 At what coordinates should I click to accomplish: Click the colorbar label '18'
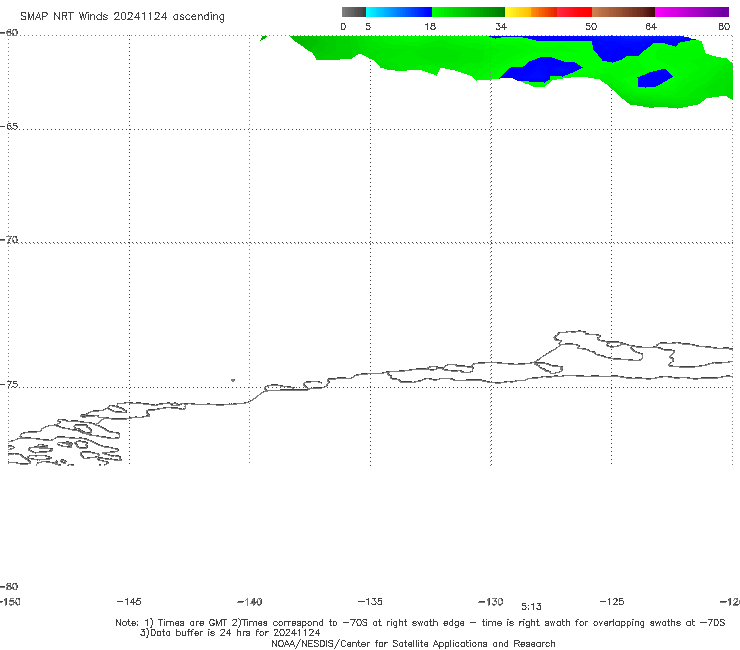pyautogui.click(x=430, y=26)
